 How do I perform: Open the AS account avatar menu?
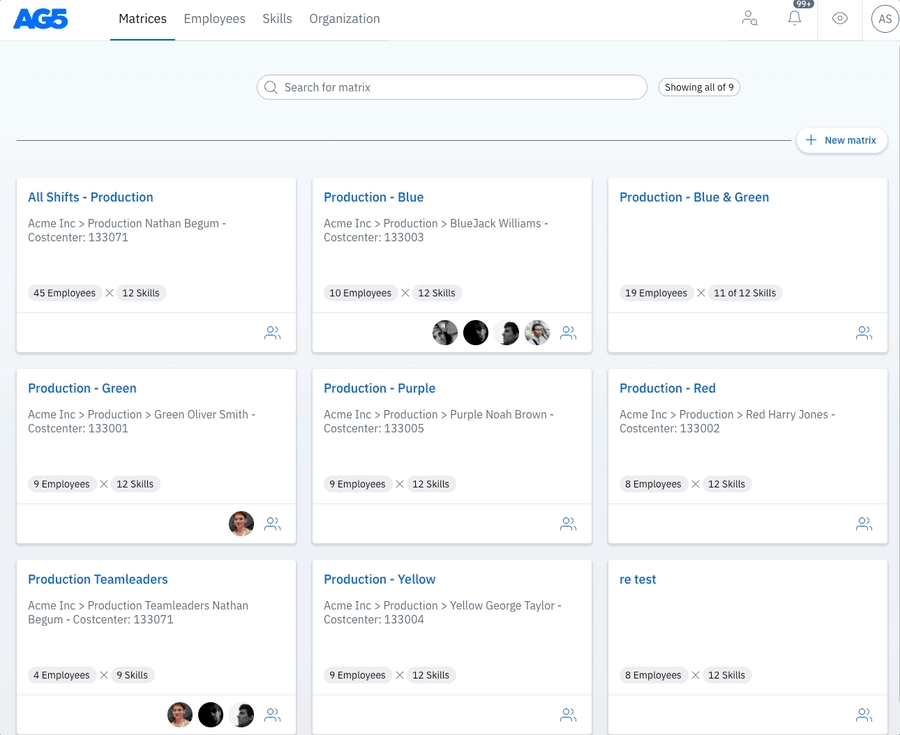[x=884, y=19]
